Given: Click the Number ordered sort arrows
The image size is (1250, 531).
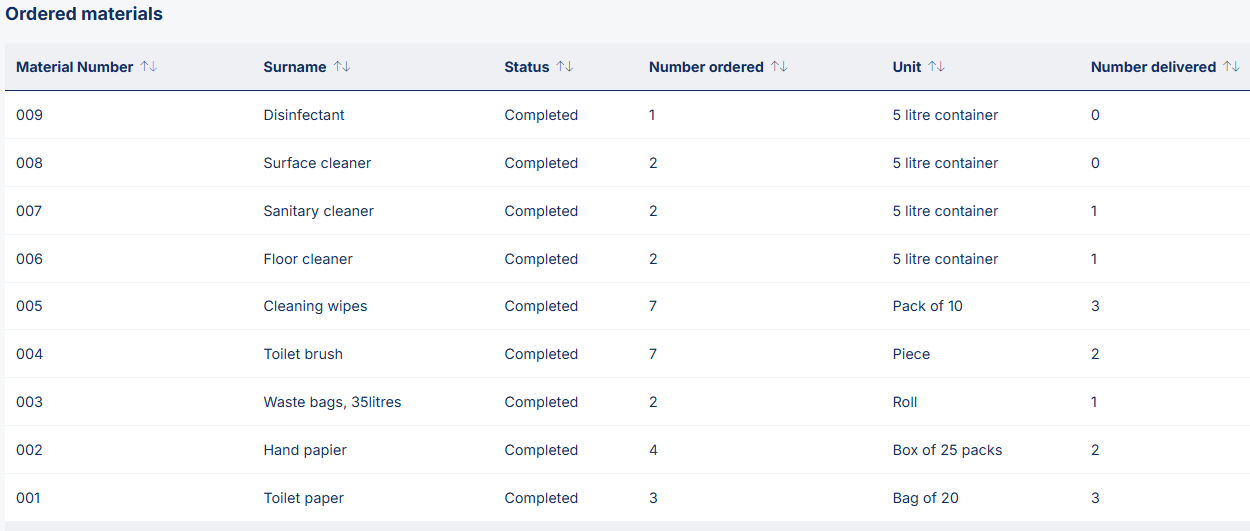Looking at the screenshot, I should pos(779,67).
